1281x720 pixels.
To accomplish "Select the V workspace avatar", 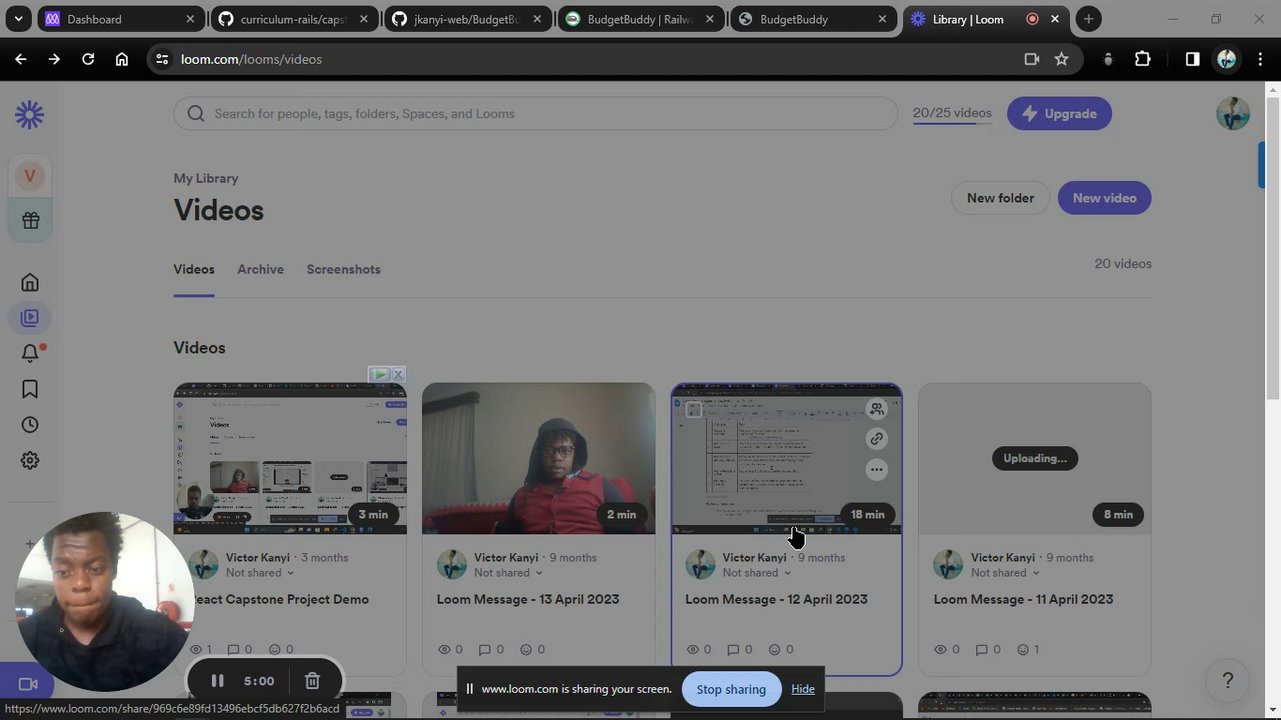I will 30,176.
